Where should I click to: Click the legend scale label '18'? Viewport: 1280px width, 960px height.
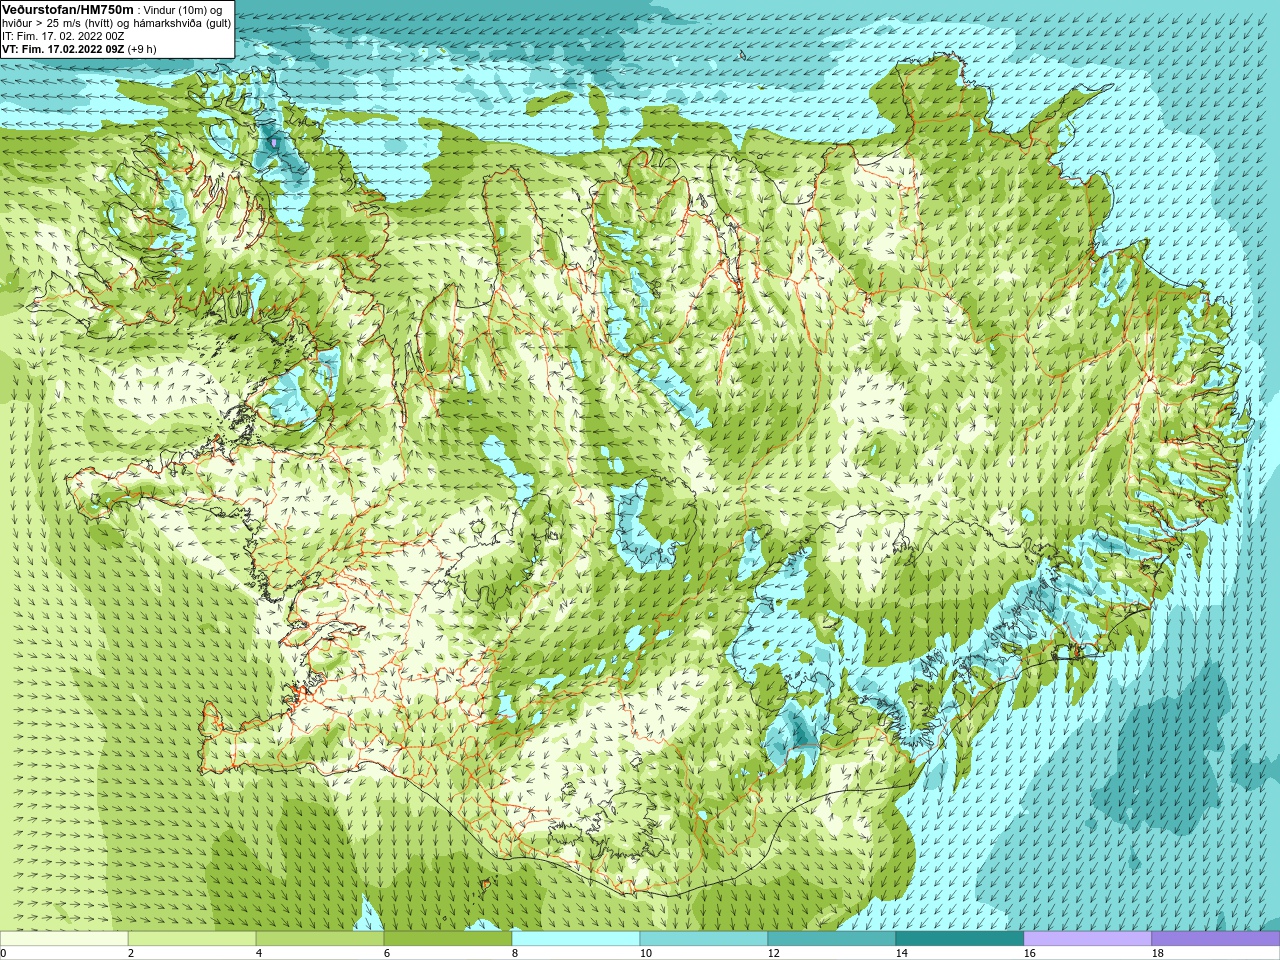(x=1157, y=954)
